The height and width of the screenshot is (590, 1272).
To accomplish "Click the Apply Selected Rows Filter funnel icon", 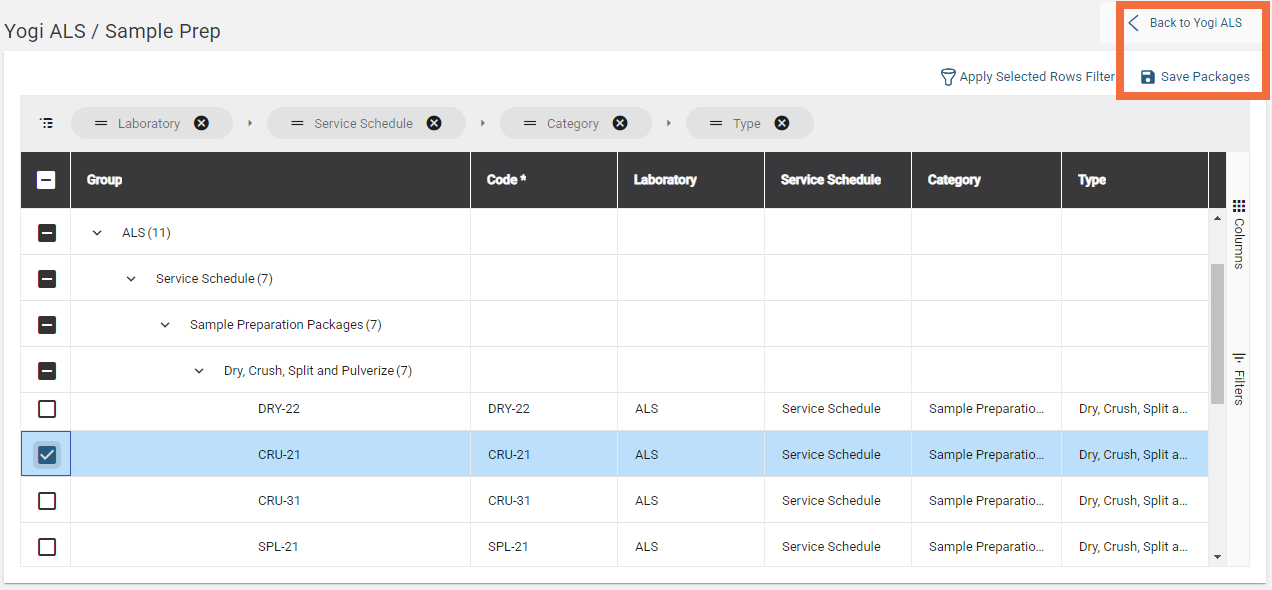I will 948,77.
